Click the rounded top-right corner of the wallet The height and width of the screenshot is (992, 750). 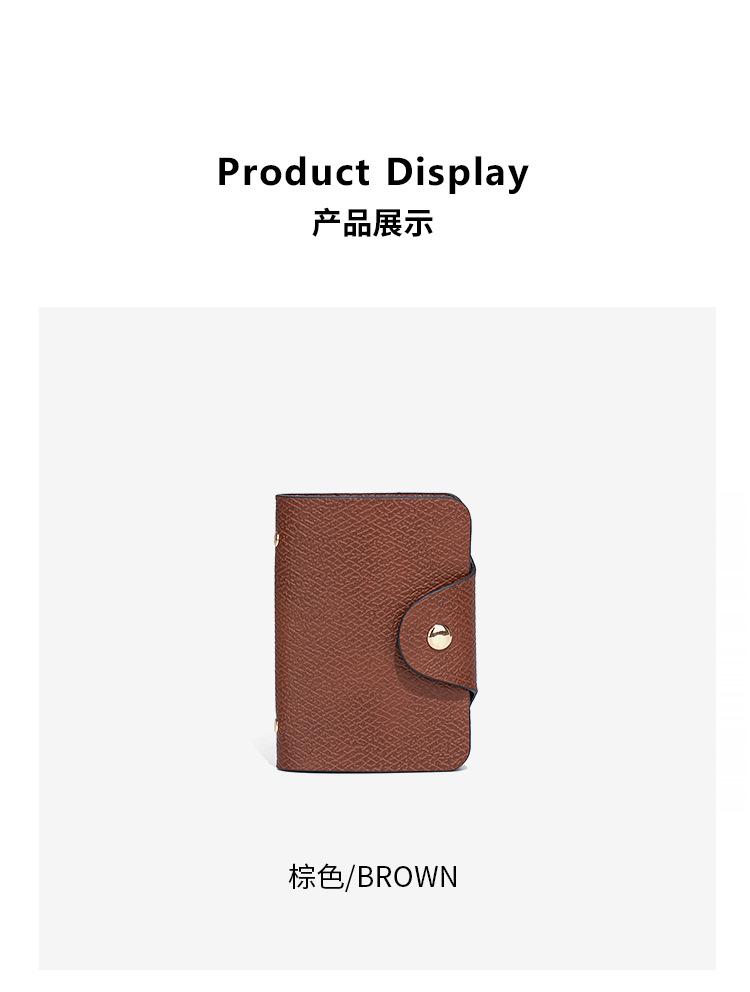pyautogui.click(x=461, y=508)
